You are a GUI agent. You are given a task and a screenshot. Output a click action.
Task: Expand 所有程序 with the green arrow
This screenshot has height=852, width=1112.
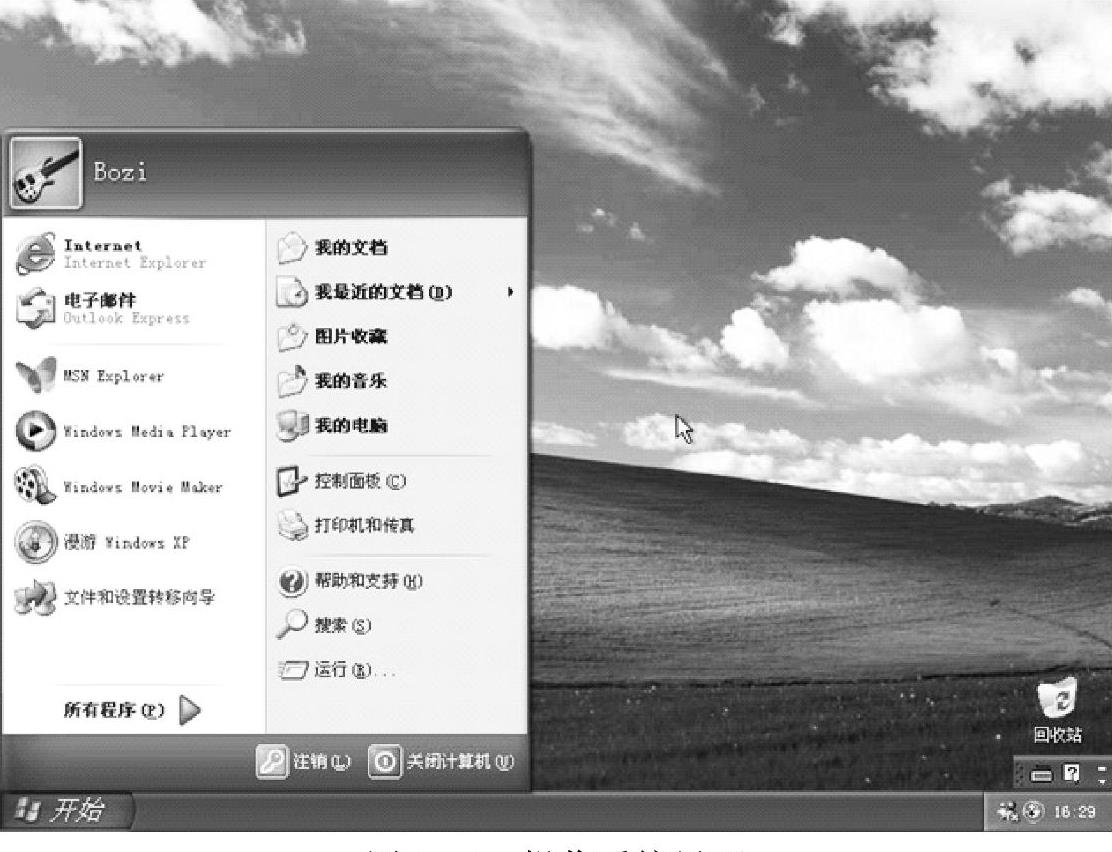coord(190,709)
